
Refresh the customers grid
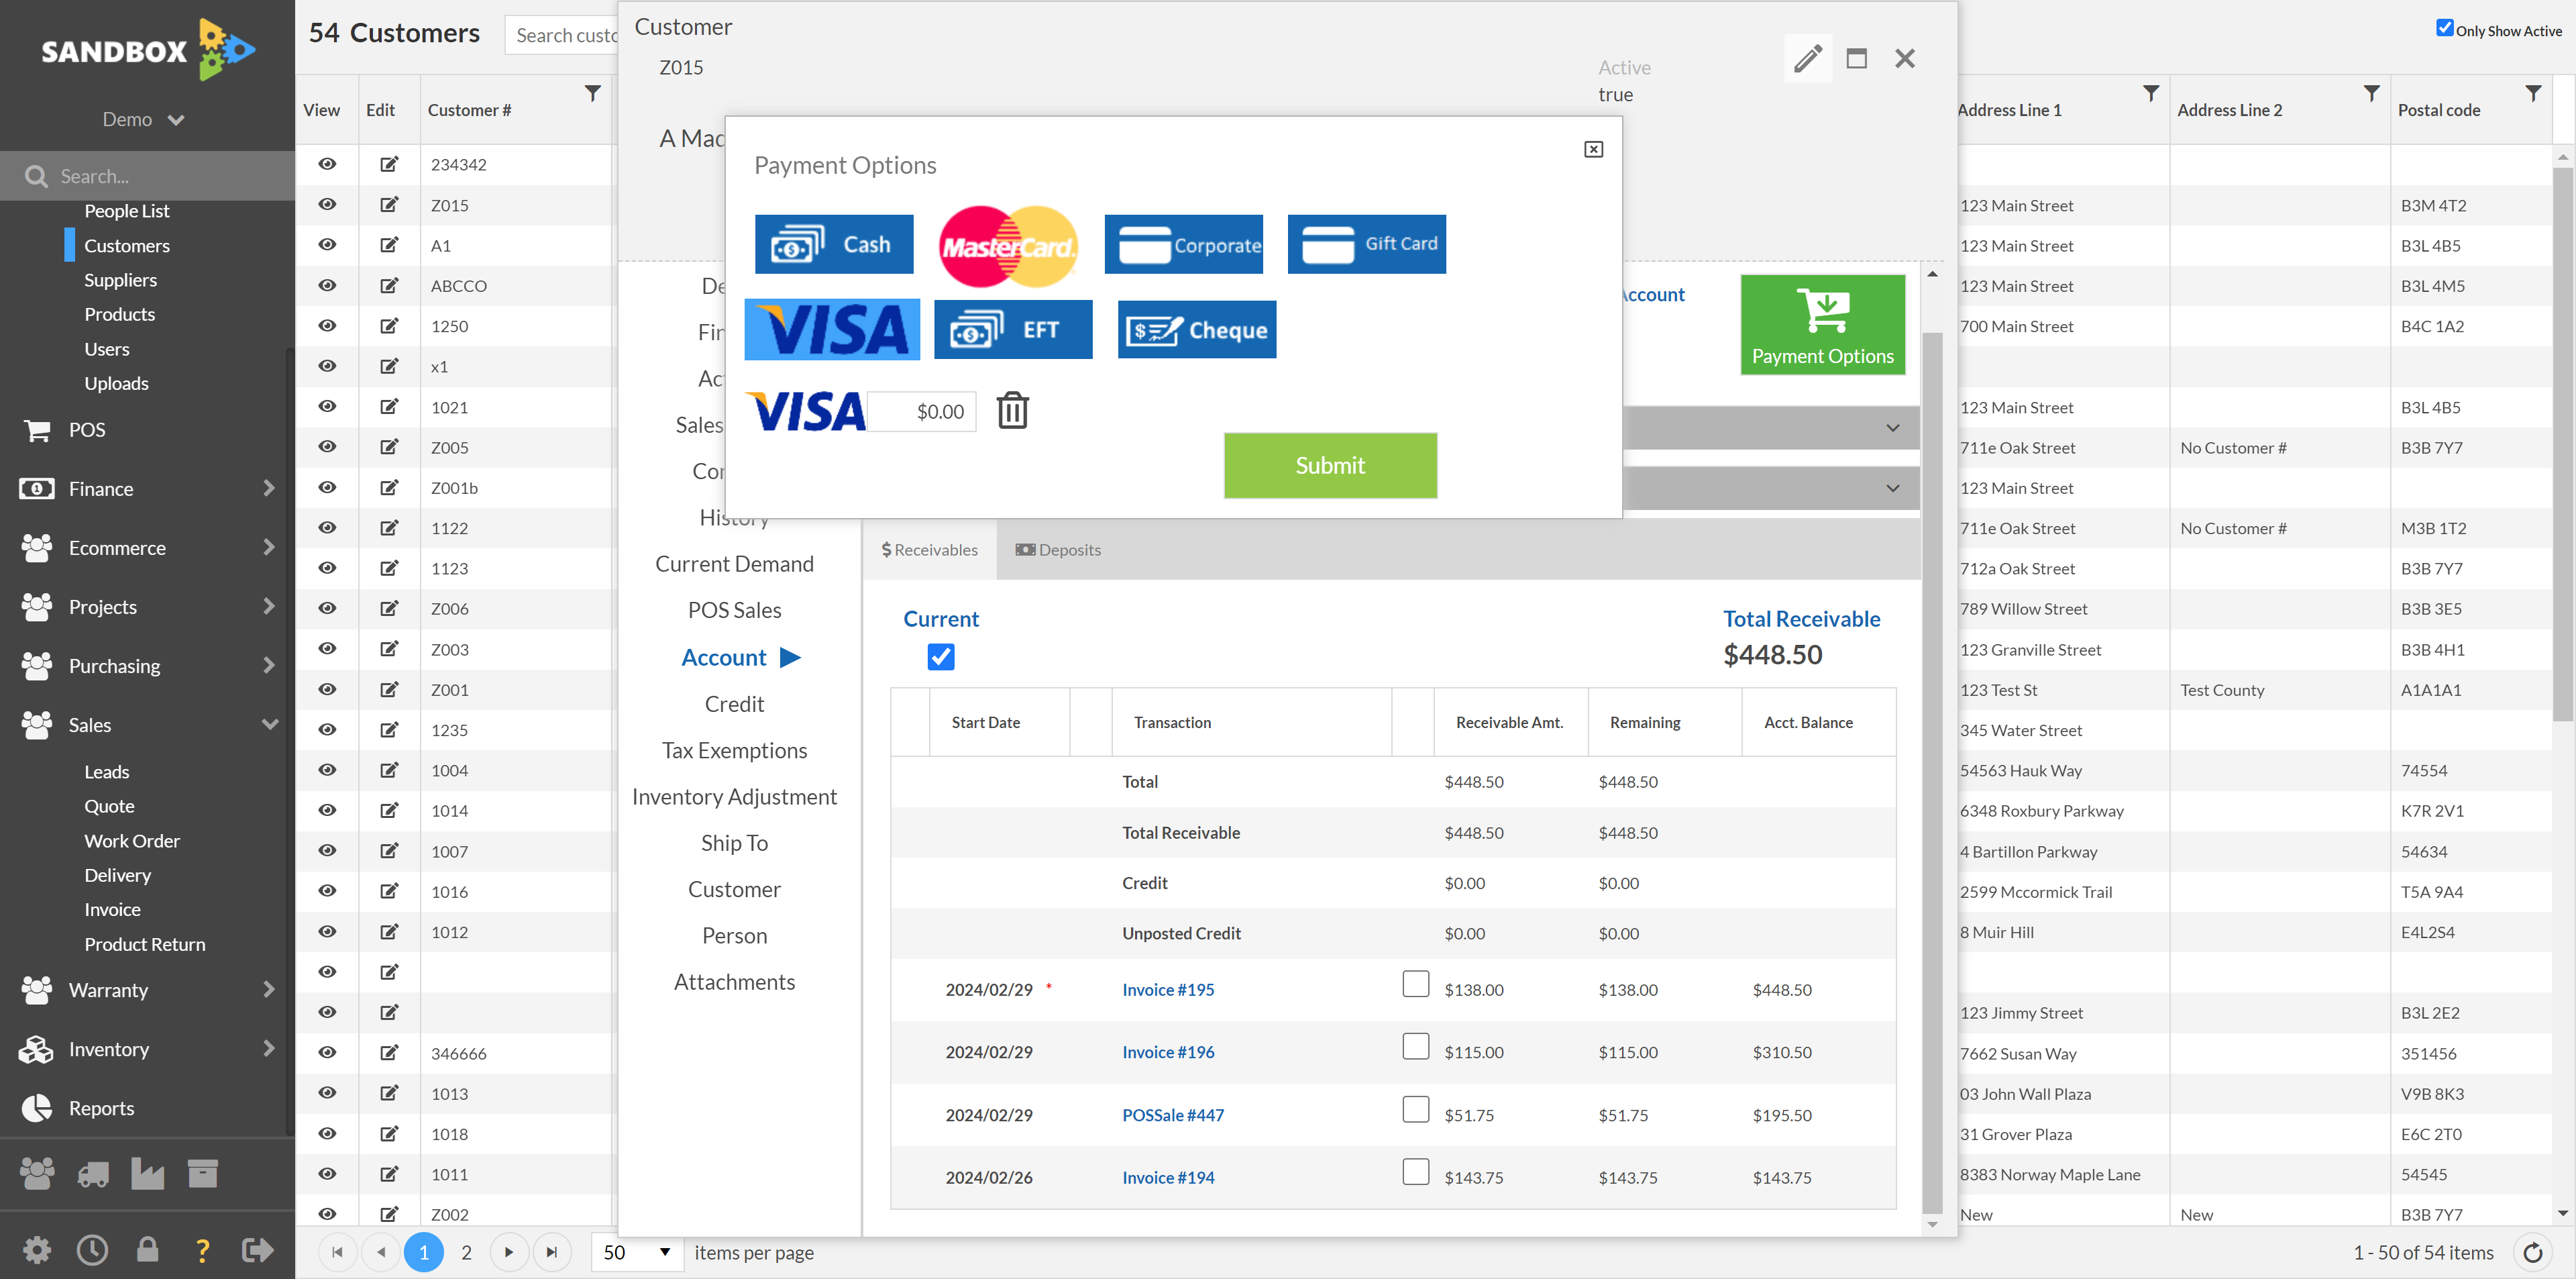coord(2532,1252)
